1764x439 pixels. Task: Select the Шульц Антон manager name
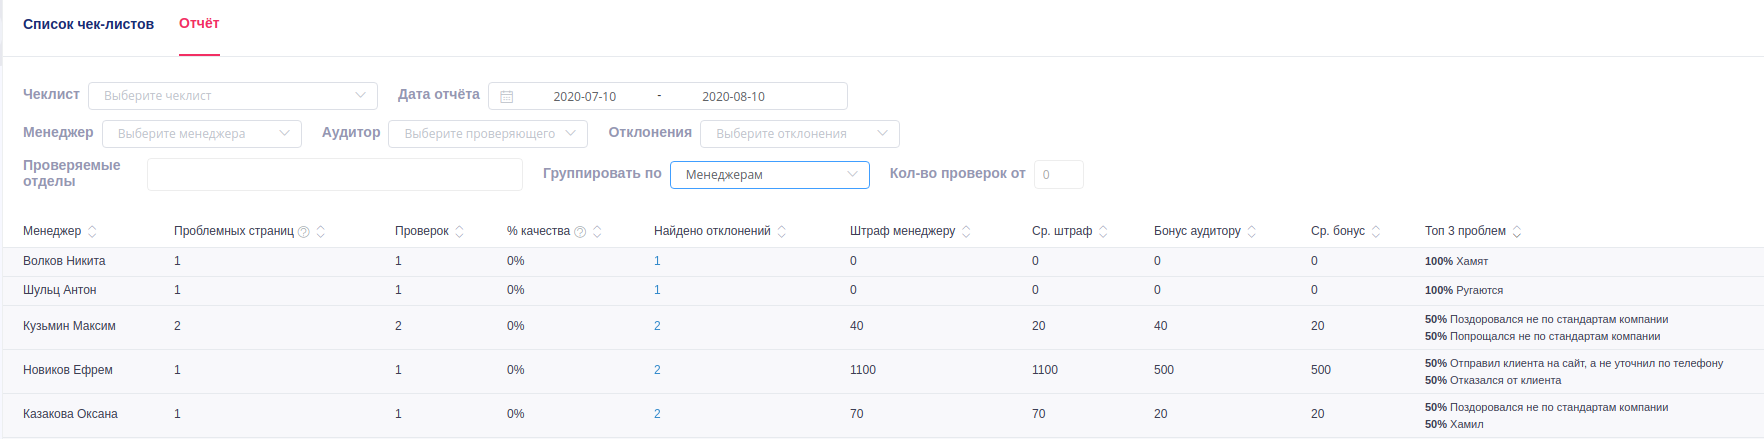pos(60,290)
